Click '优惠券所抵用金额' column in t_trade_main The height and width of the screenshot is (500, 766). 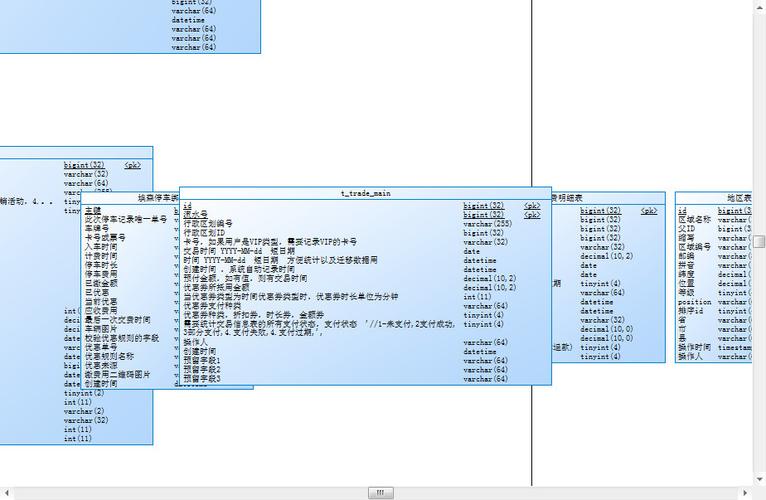tap(216, 288)
